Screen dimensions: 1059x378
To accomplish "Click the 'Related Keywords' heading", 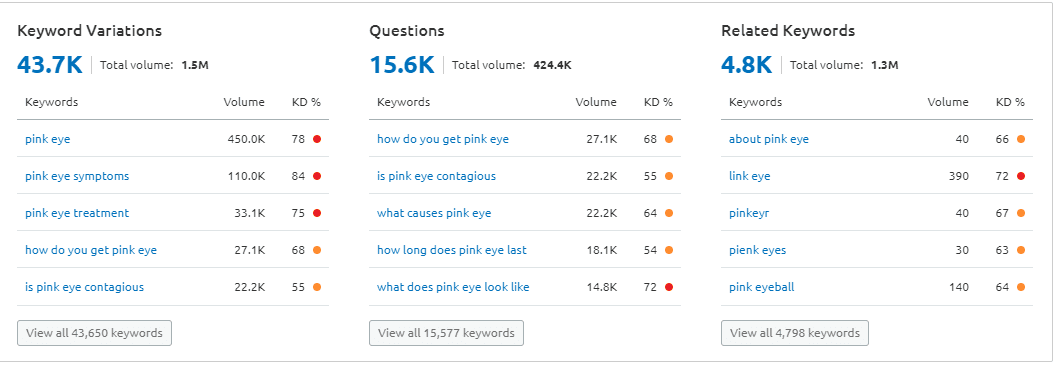I will click(788, 31).
